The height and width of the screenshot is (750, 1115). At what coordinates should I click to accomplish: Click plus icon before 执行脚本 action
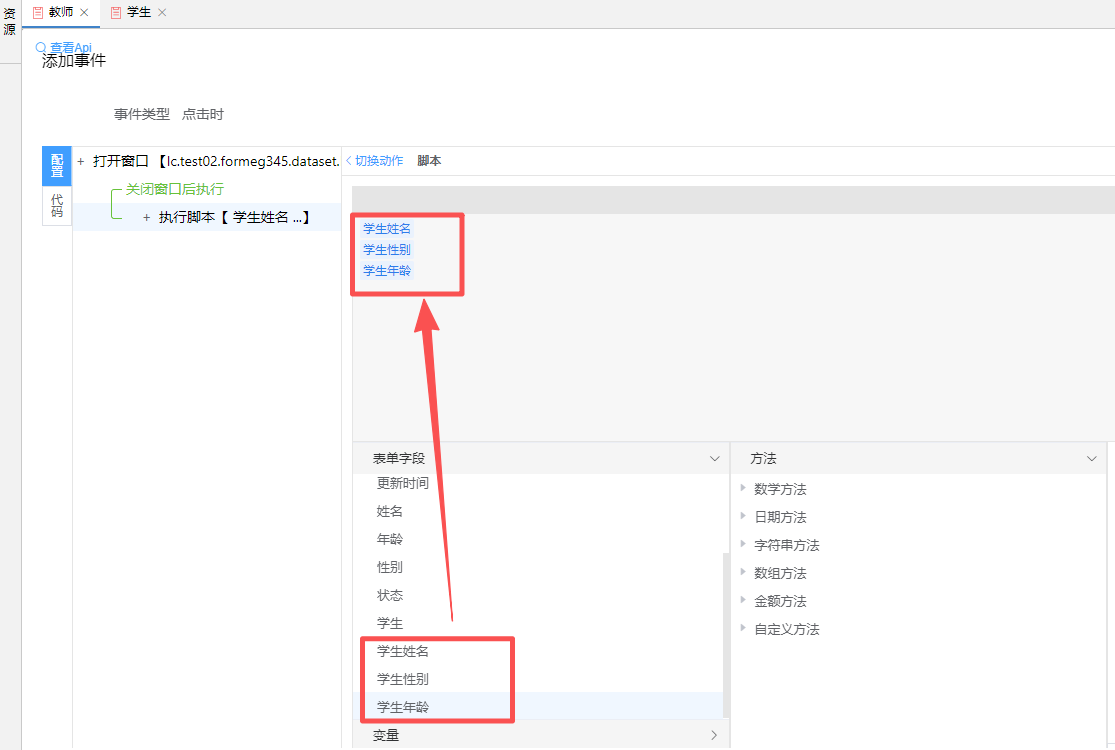146,217
